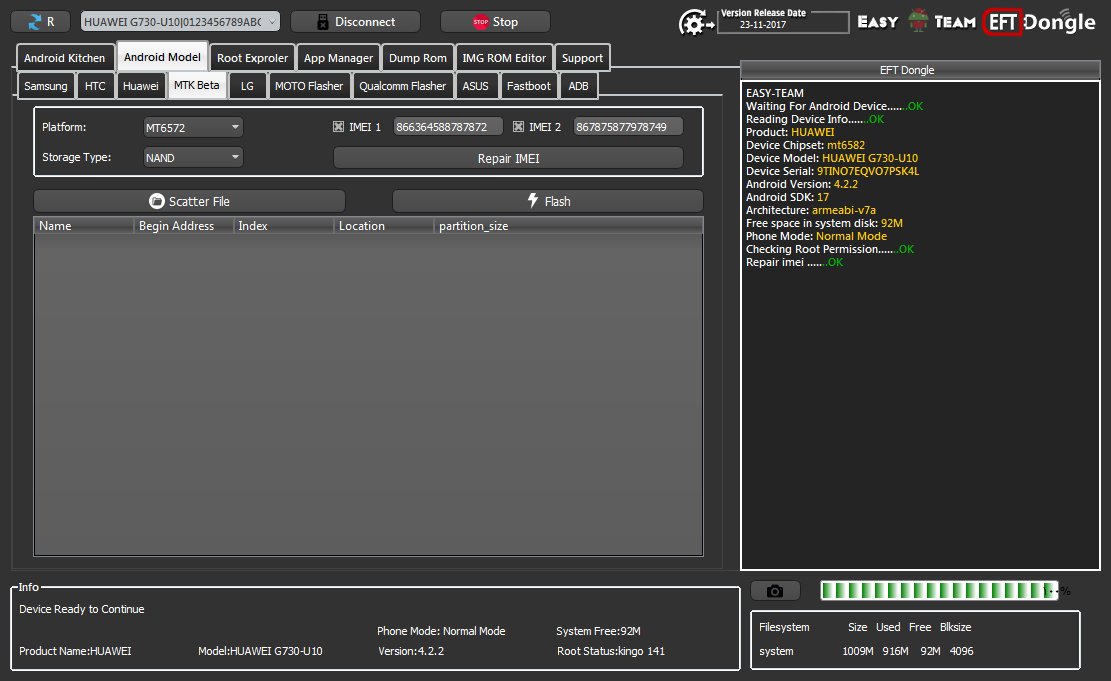Select the Huawei sub-tab
This screenshot has width=1111, height=681.
tap(140, 86)
